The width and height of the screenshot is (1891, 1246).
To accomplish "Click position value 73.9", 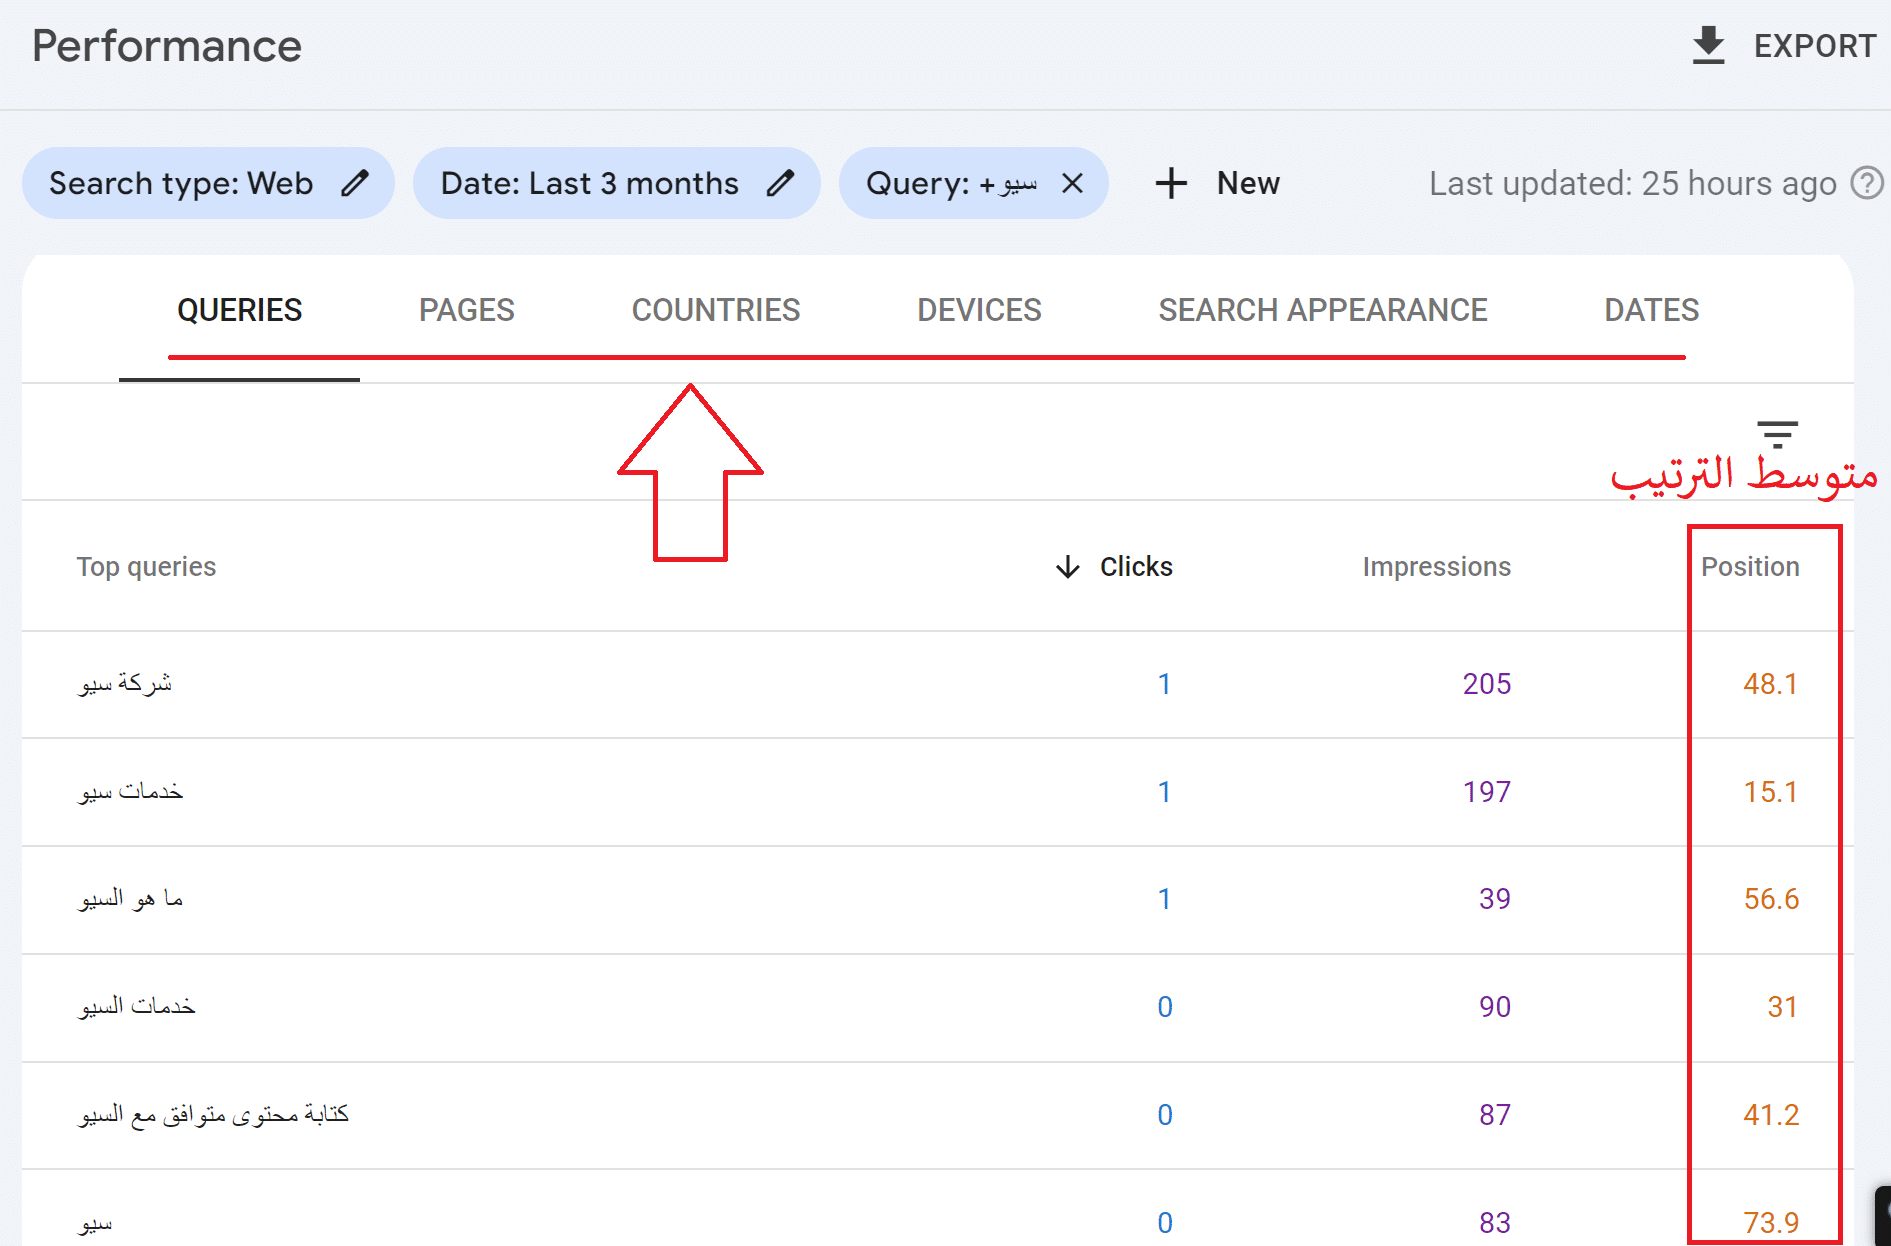I will (1770, 1222).
